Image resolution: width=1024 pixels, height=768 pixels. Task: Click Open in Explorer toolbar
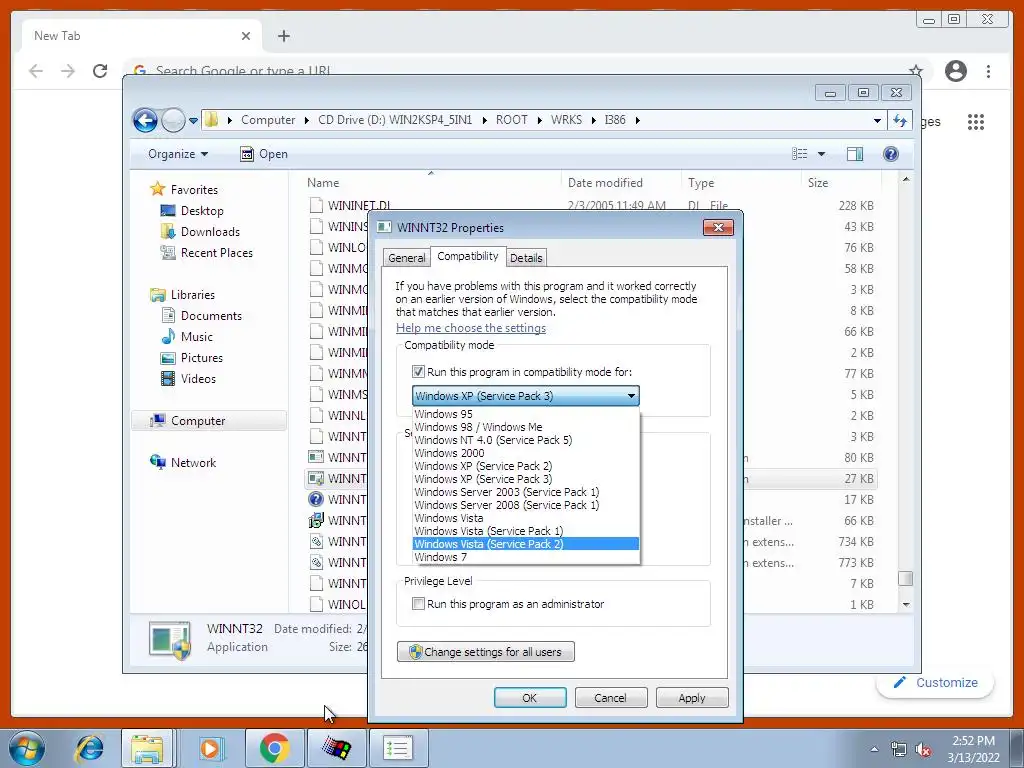pos(264,153)
